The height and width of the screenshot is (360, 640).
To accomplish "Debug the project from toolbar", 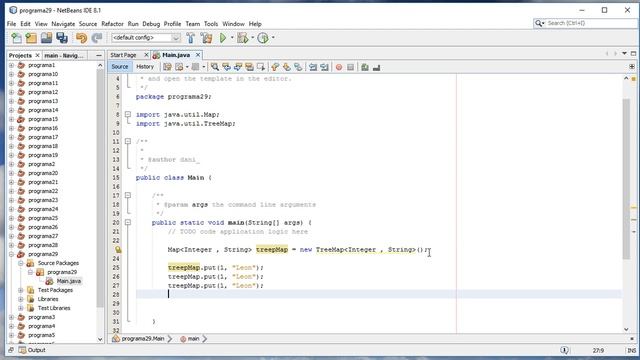I will tap(243, 38).
